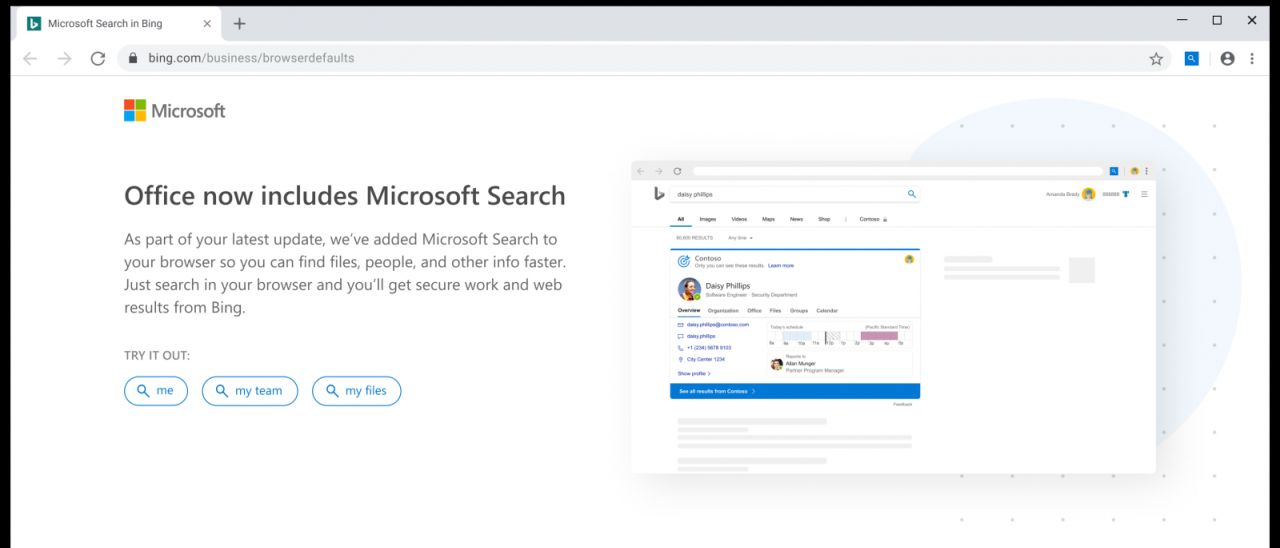Click the 'TRY IT OUT:' label
1280x548 pixels.
tap(157, 356)
